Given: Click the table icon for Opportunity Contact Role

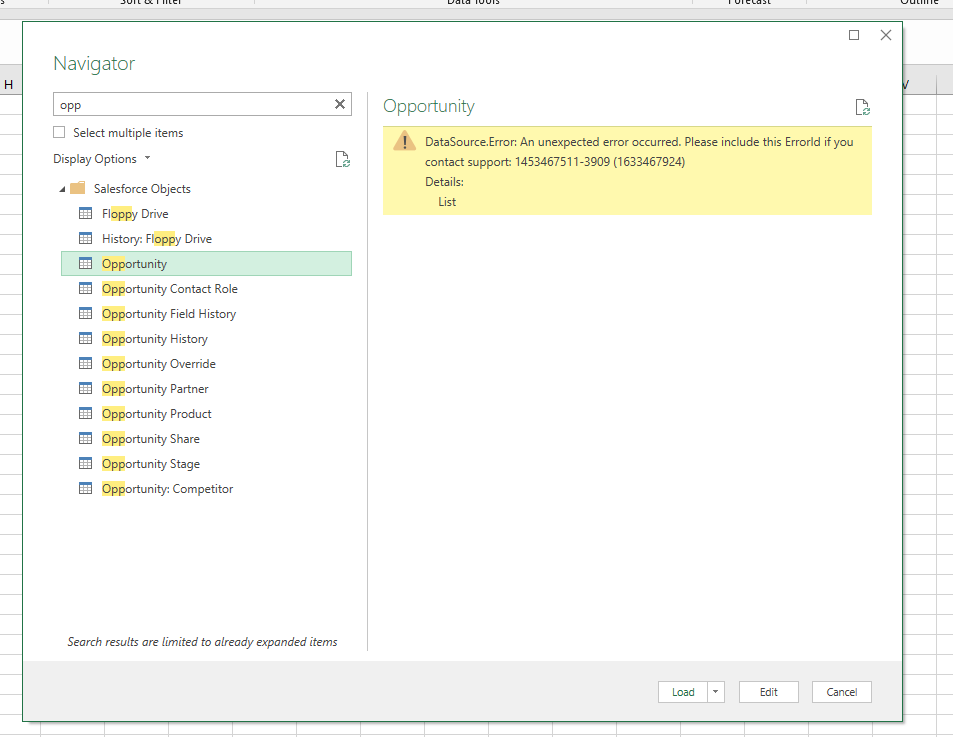Looking at the screenshot, I should [x=86, y=288].
